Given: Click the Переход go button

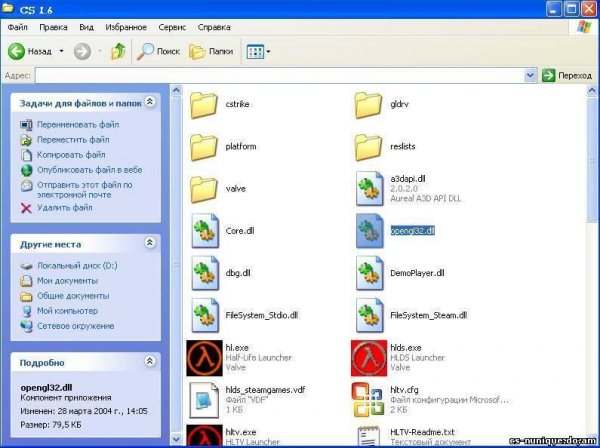Looking at the screenshot, I should [567, 75].
